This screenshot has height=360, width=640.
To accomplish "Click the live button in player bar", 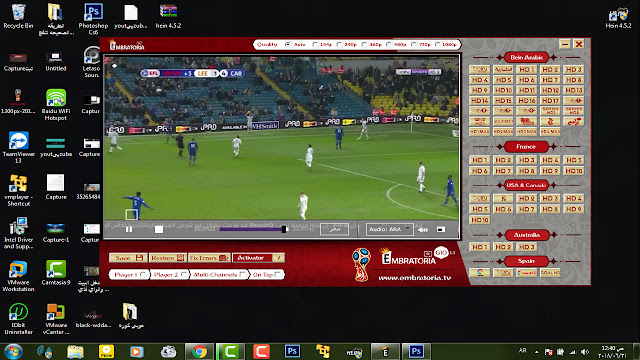I will tap(334, 229).
